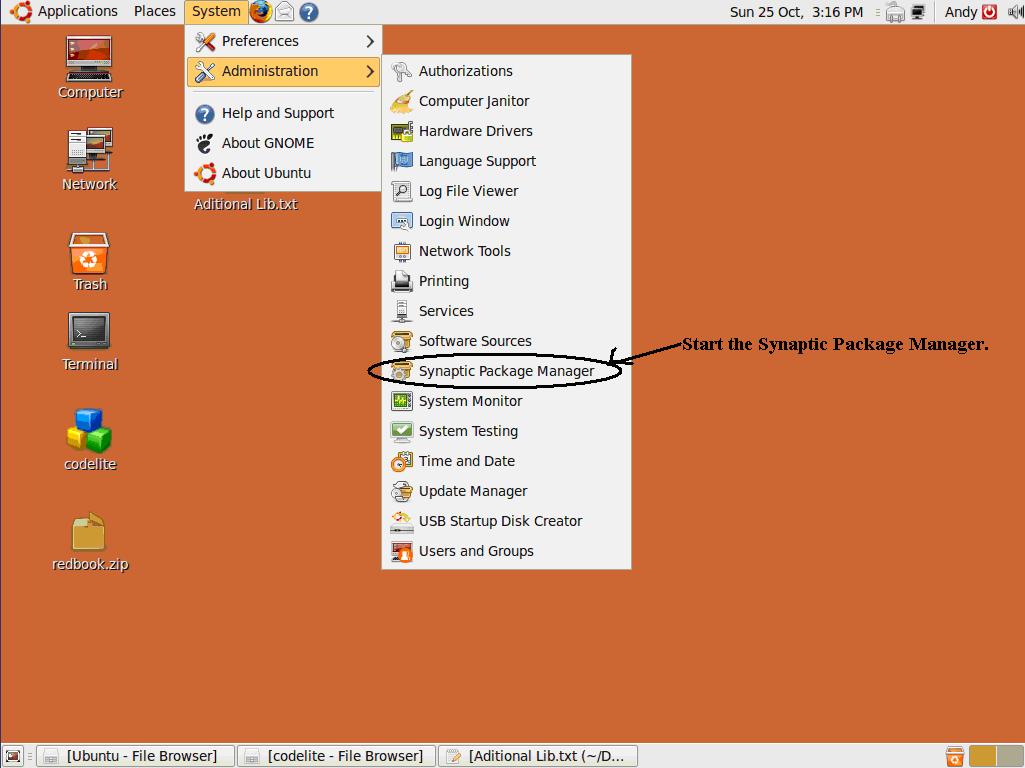
Task: Click the Services icon
Action: (x=401, y=312)
